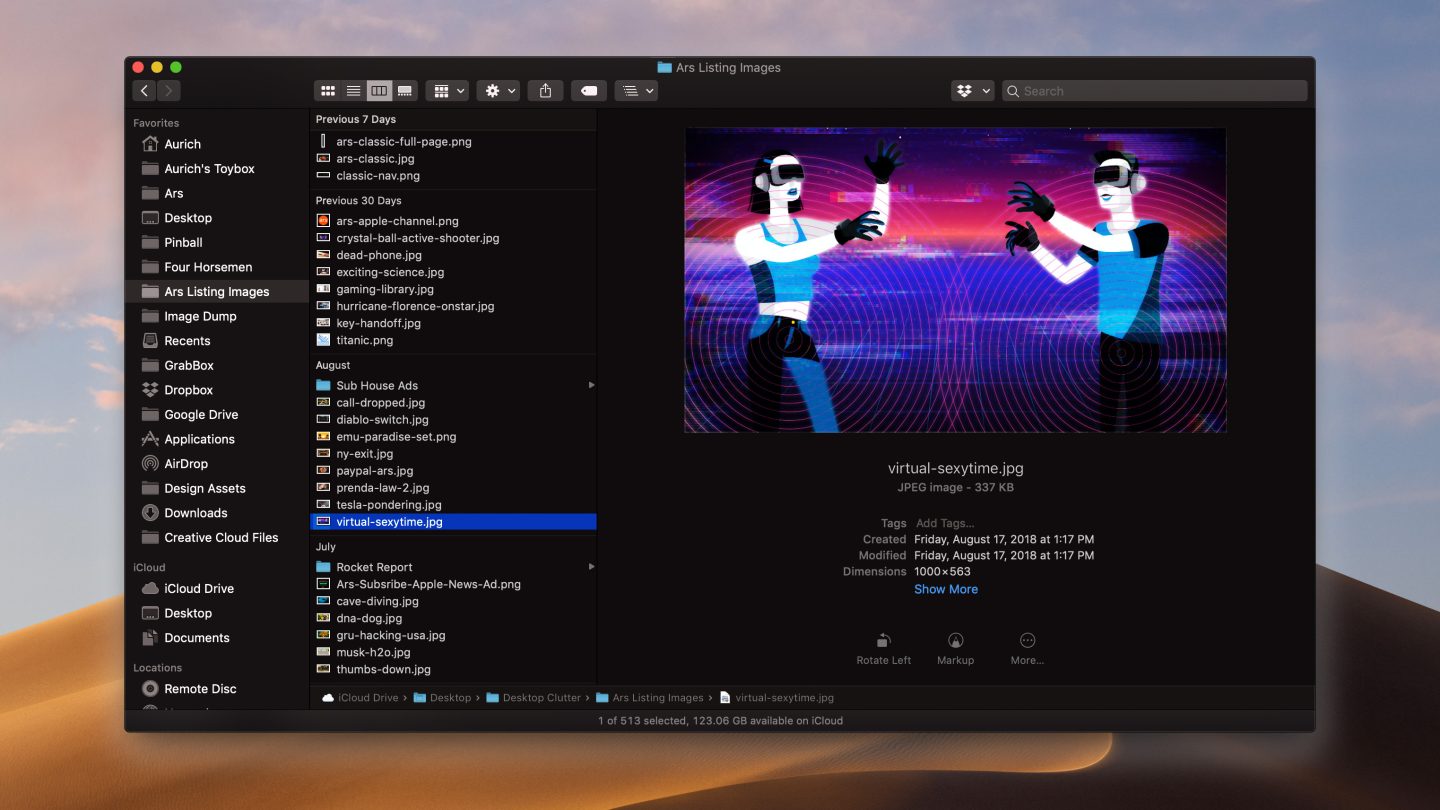The width and height of the screenshot is (1440, 810).
Task: Click the Add Tags field
Action: click(945, 522)
